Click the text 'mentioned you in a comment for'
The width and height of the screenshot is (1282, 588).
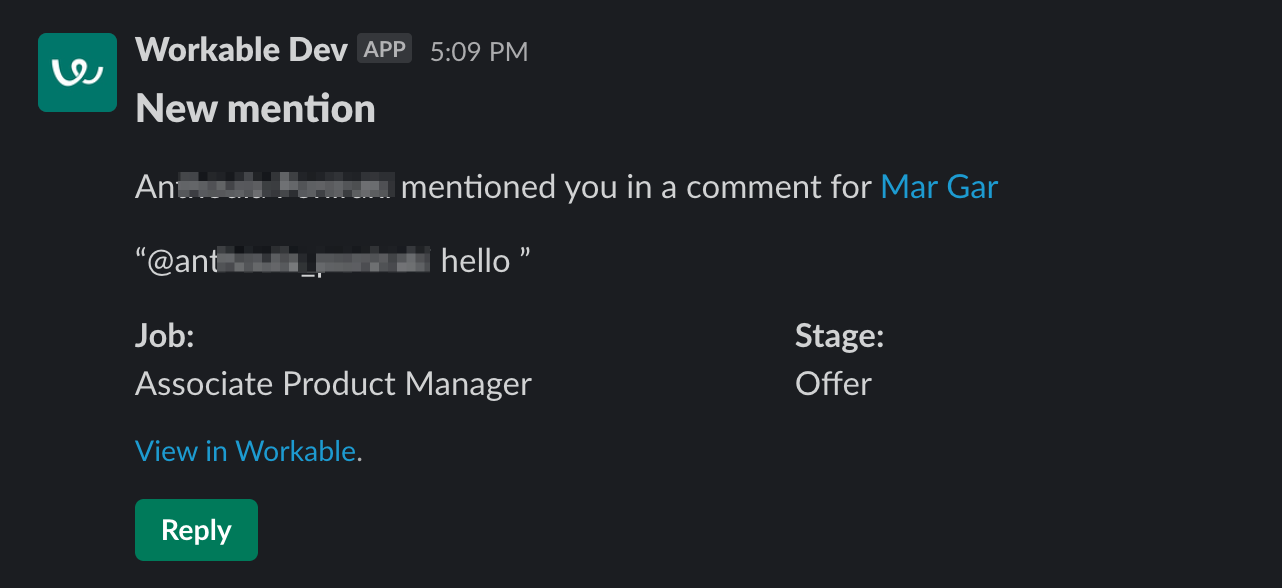[x=636, y=186]
